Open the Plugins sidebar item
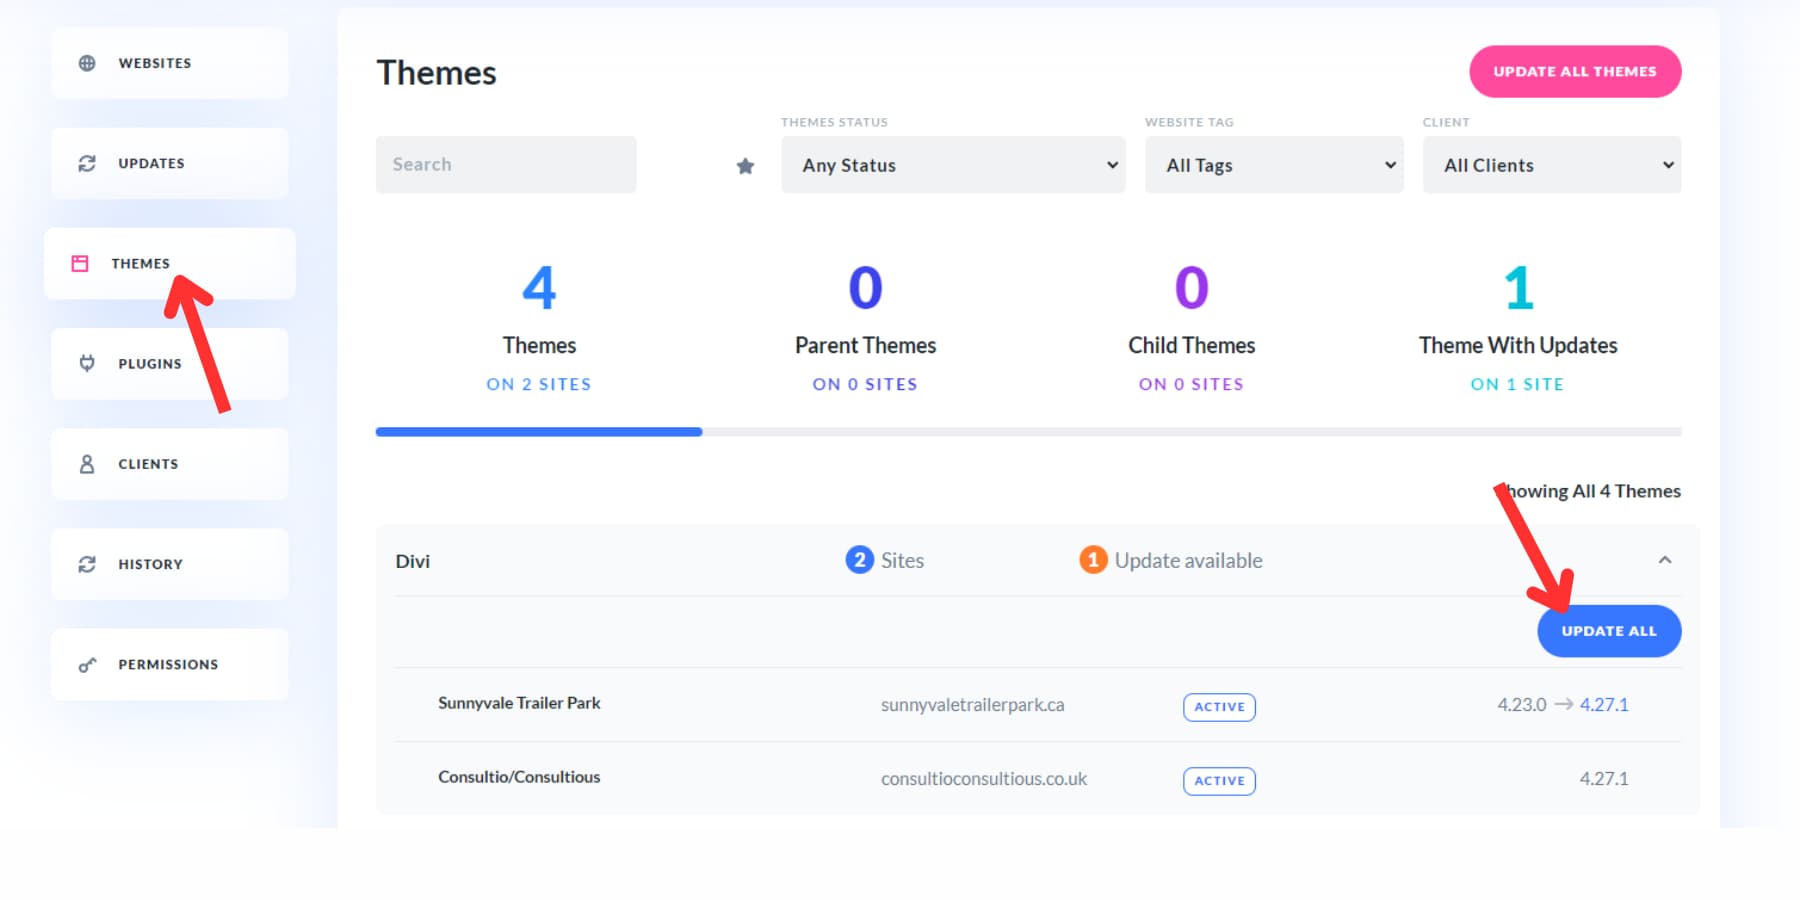This screenshot has width=1800, height=900. tap(170, 363)
